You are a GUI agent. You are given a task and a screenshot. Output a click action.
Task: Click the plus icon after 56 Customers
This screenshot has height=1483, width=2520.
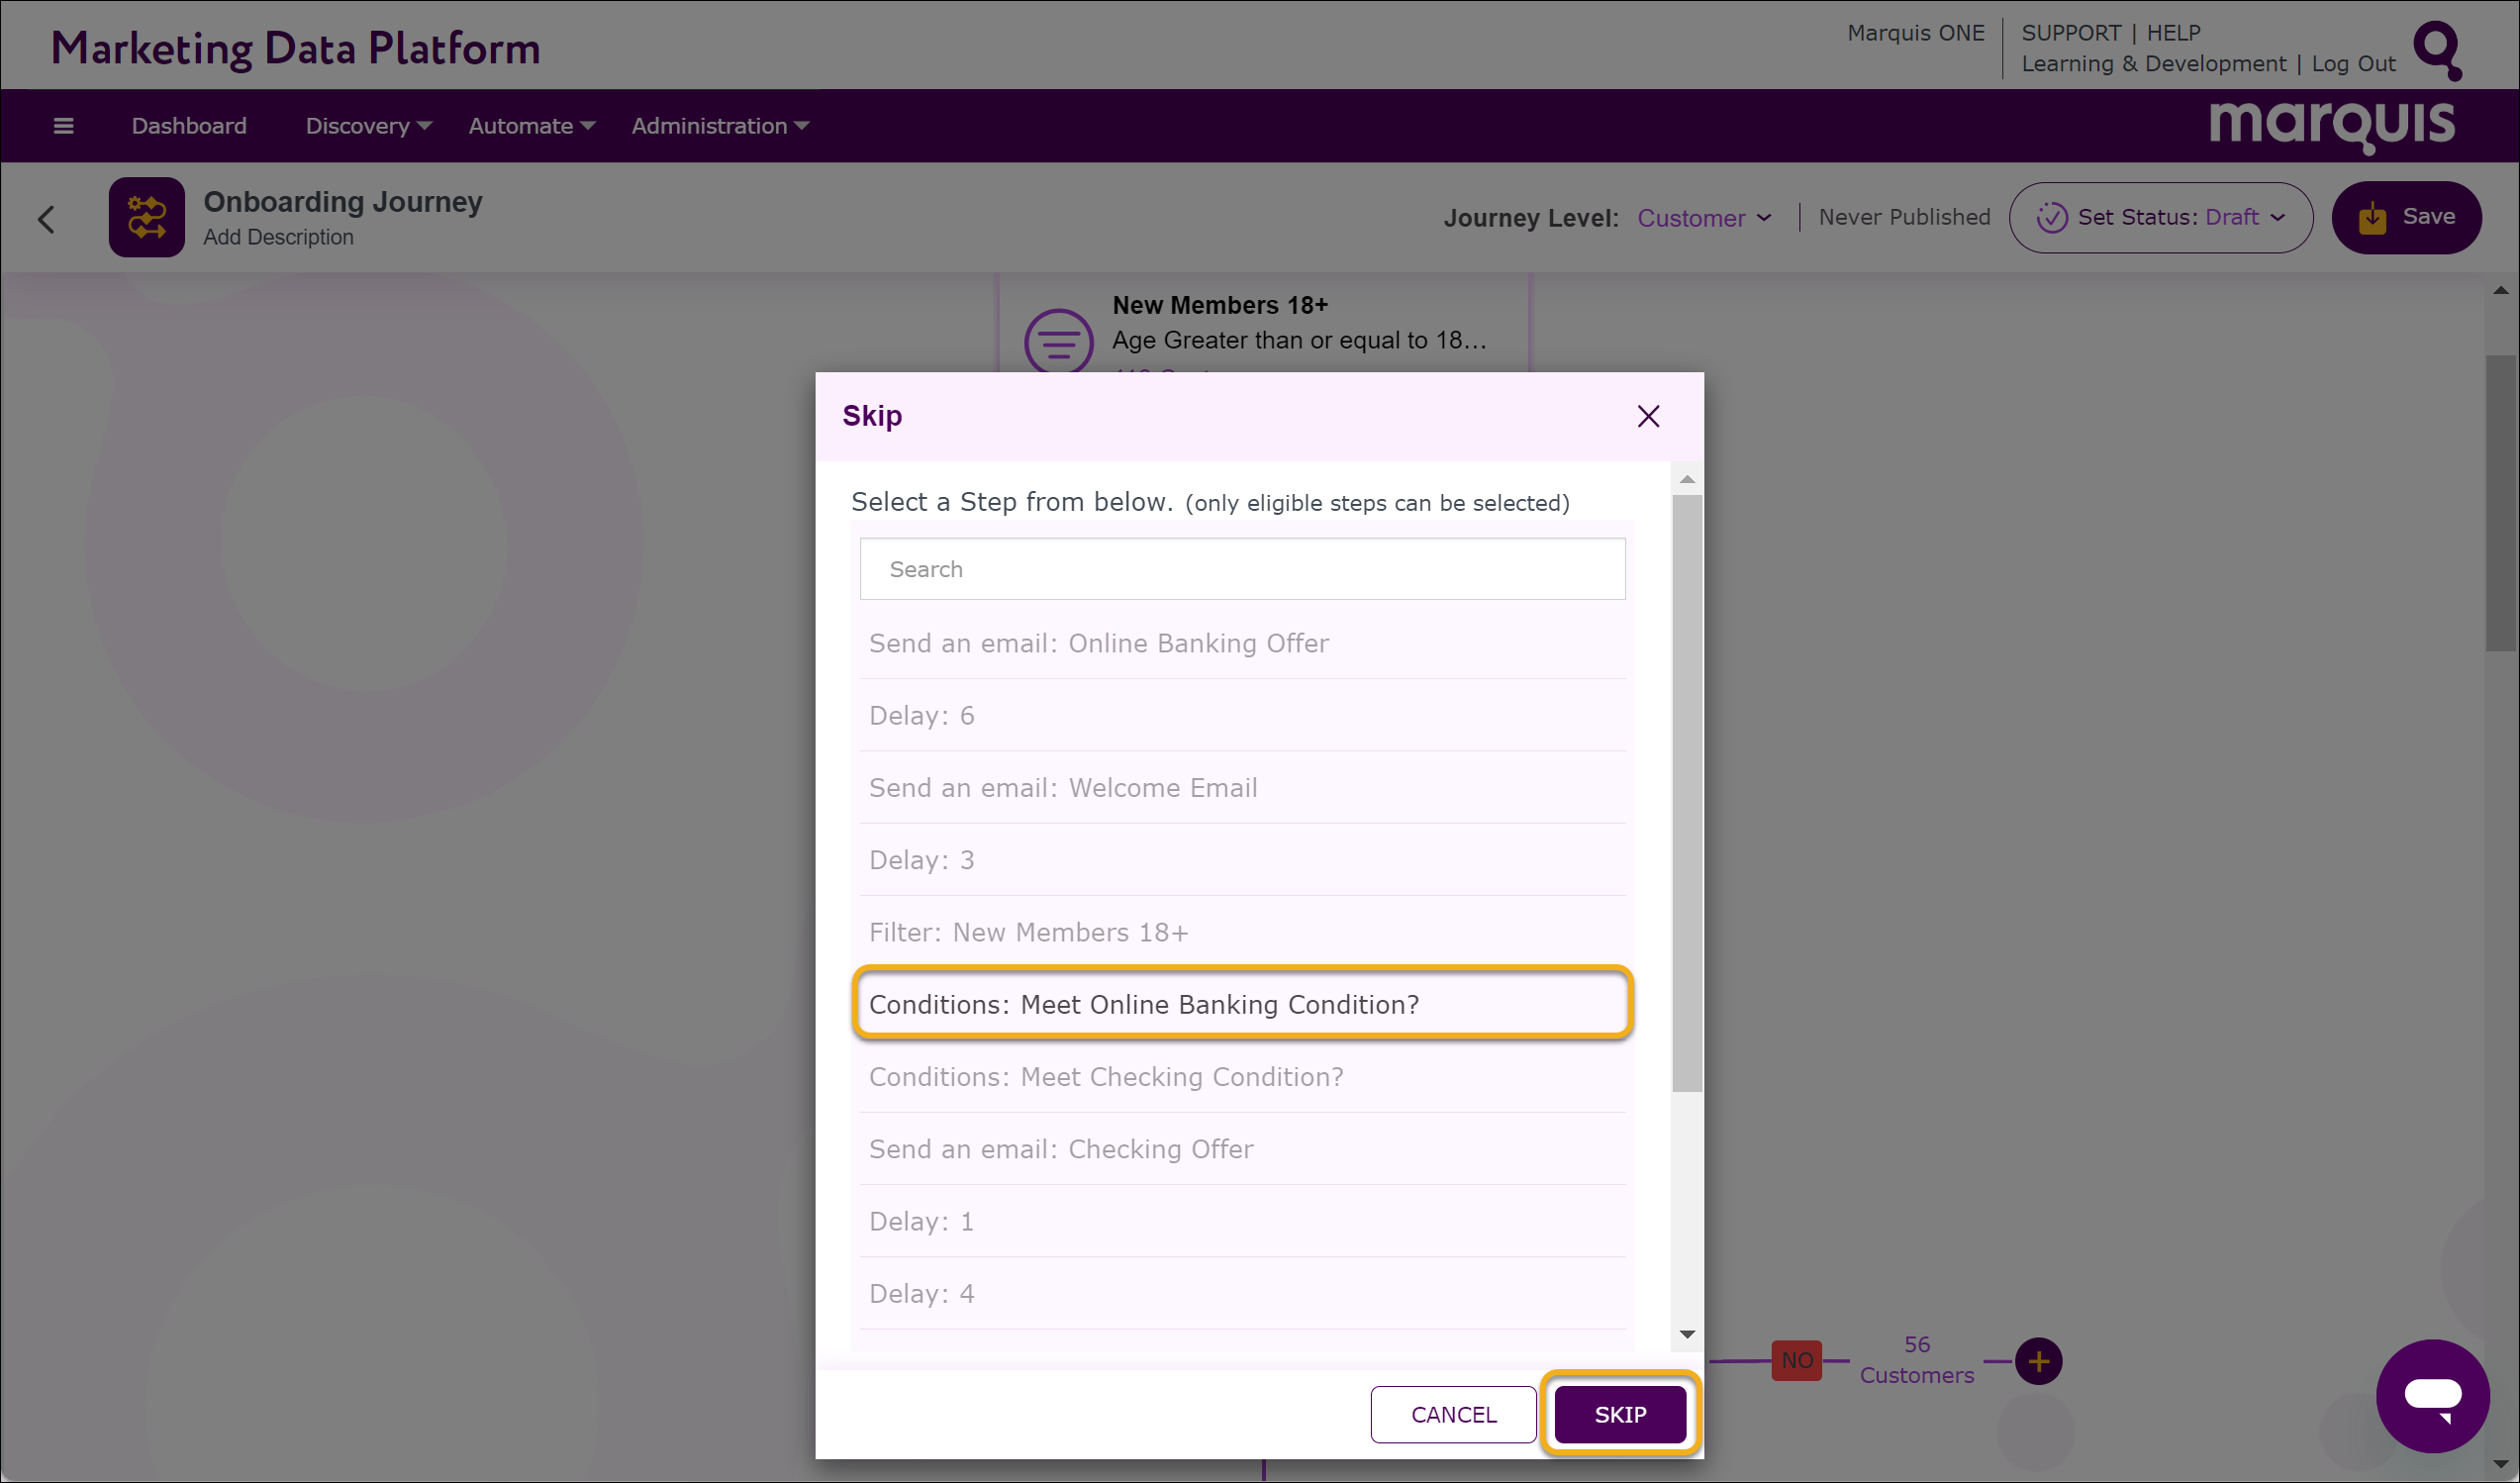point(2038,1361)
